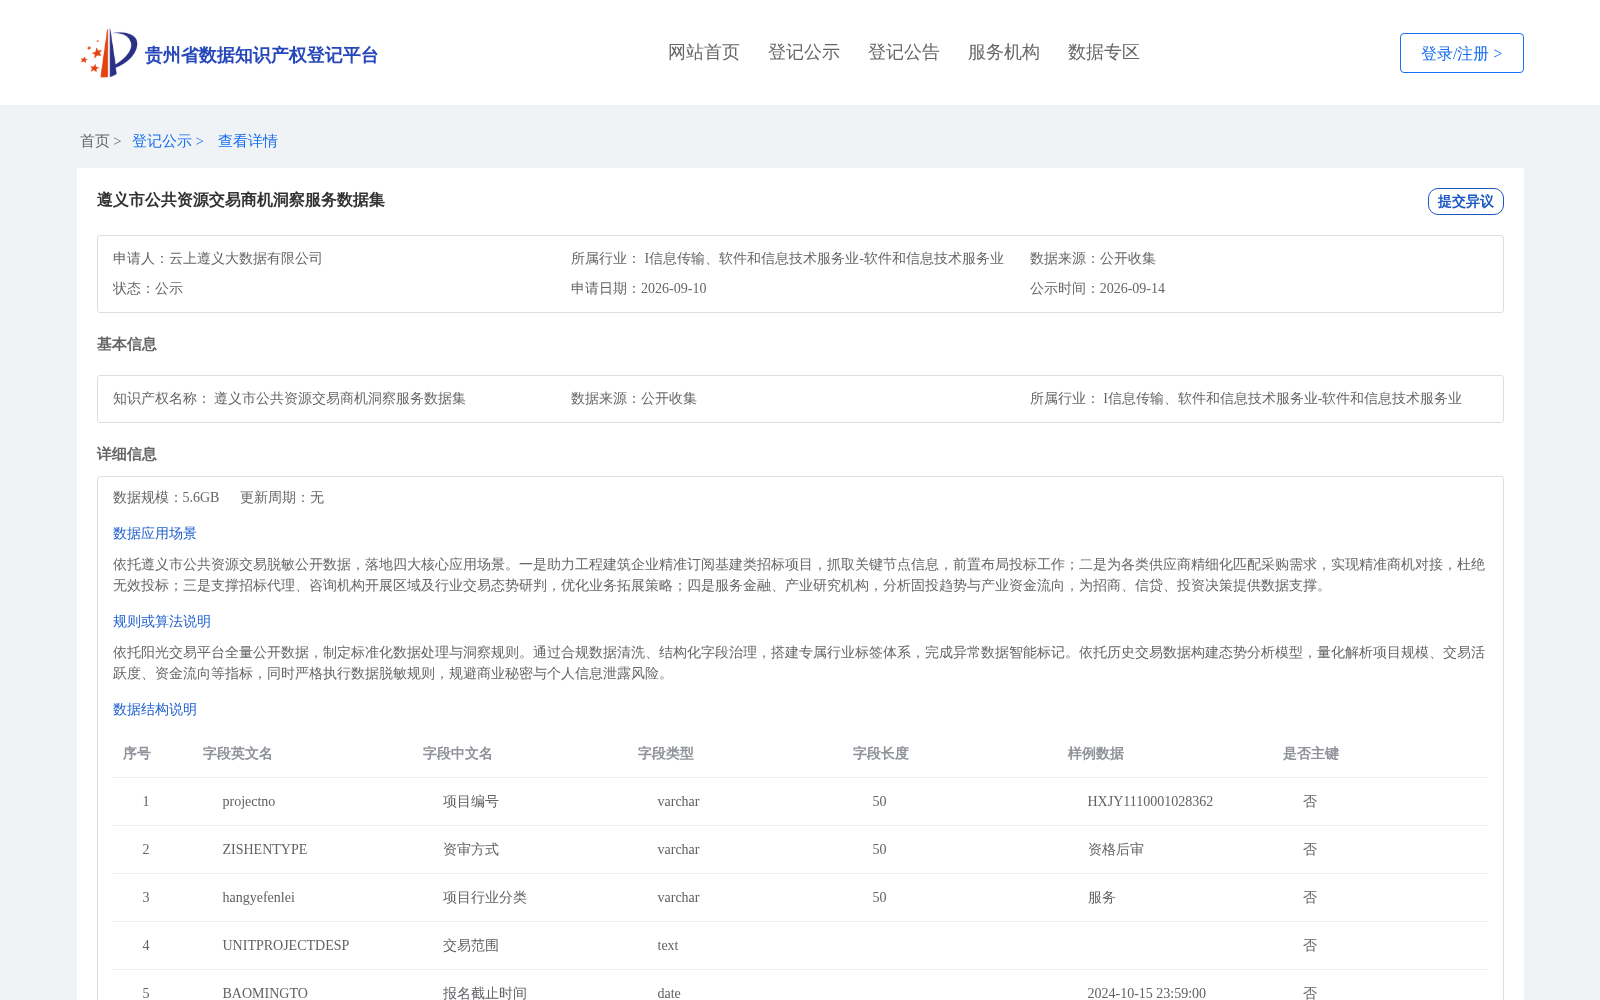The width and height of the screenshot is (1600, 1000).
Task: Open the 网站首页 nav item
Action: pyautogui.click(x=704, y=52)
